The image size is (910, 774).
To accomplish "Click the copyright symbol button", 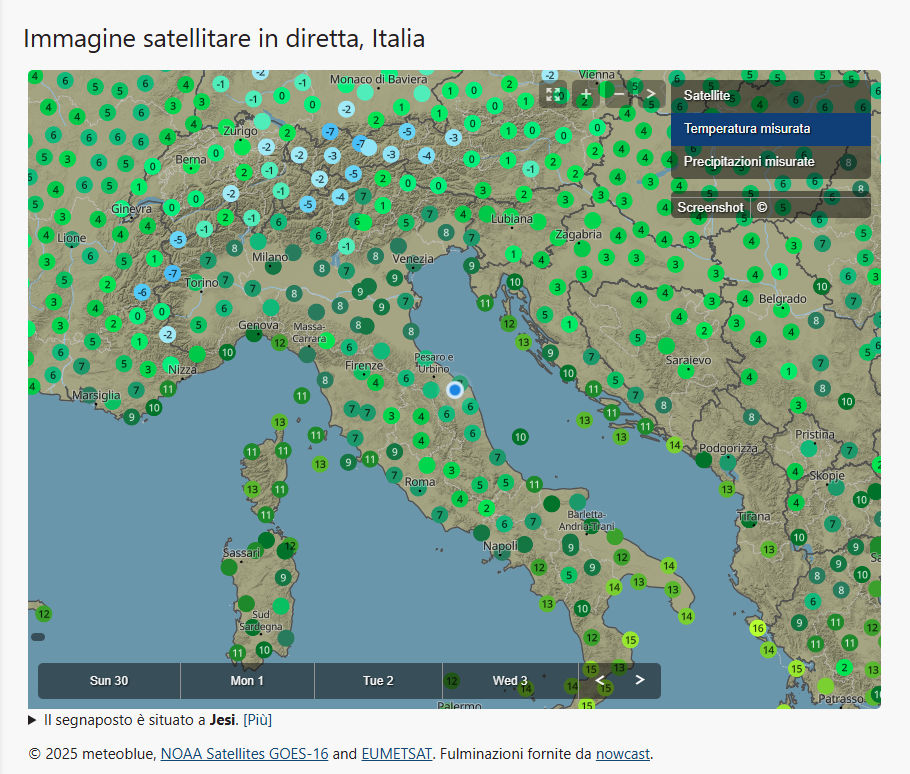I will (762, 207).
